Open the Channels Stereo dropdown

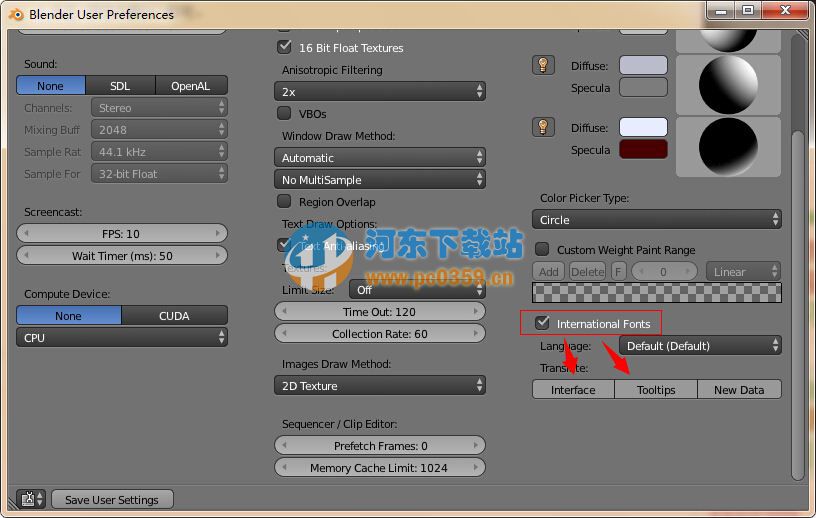point(159,108)
